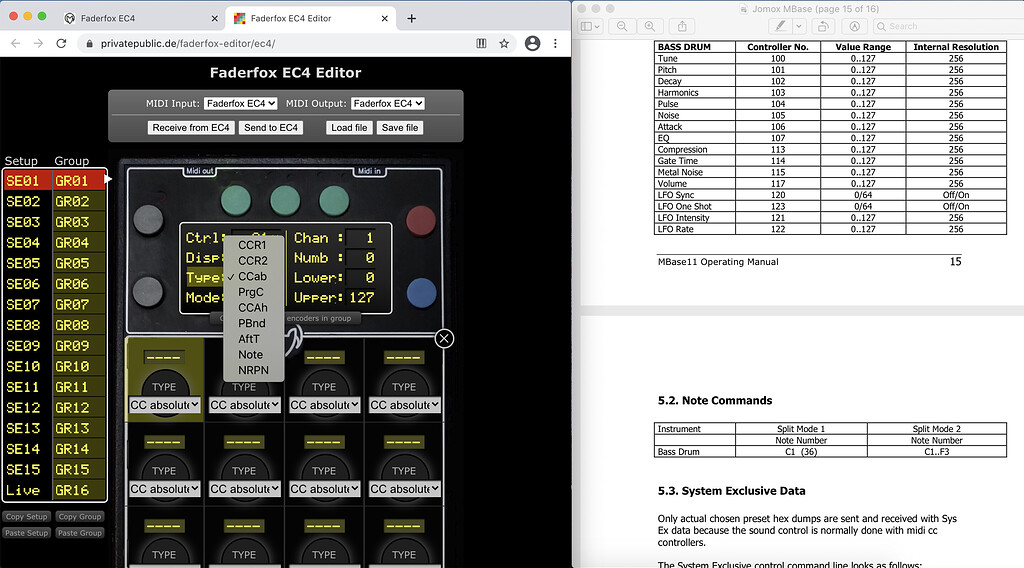Choose CCAh in the type list
Viewport: 1024px width, 568px height.
(253, 308)
